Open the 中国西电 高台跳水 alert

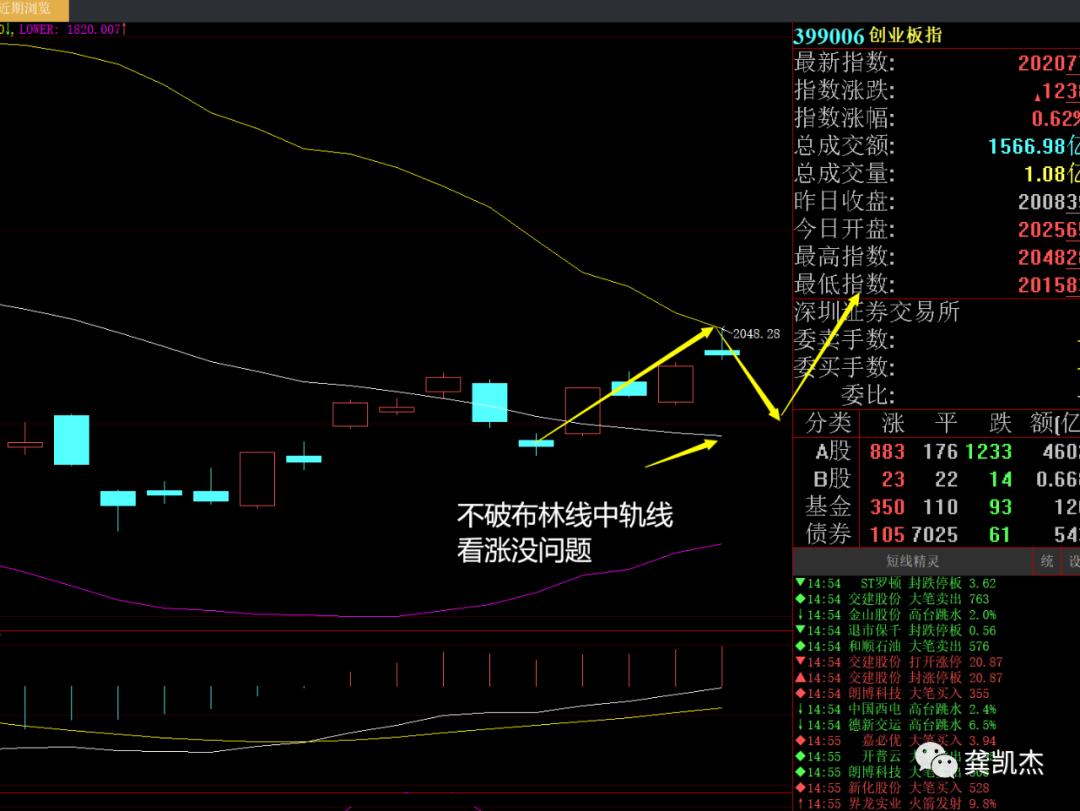coord(895,710)
